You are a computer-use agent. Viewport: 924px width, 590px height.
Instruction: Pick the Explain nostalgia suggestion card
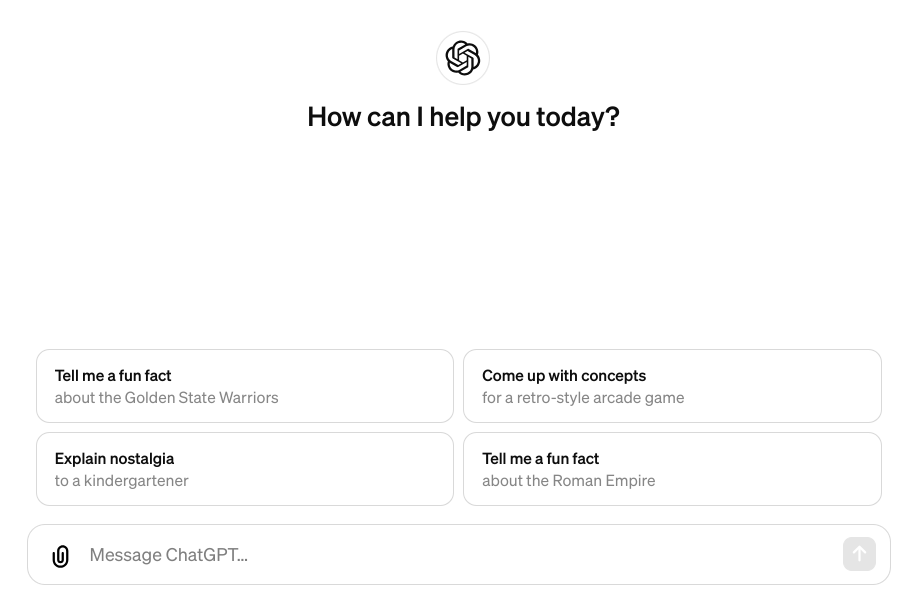[245, 469]
